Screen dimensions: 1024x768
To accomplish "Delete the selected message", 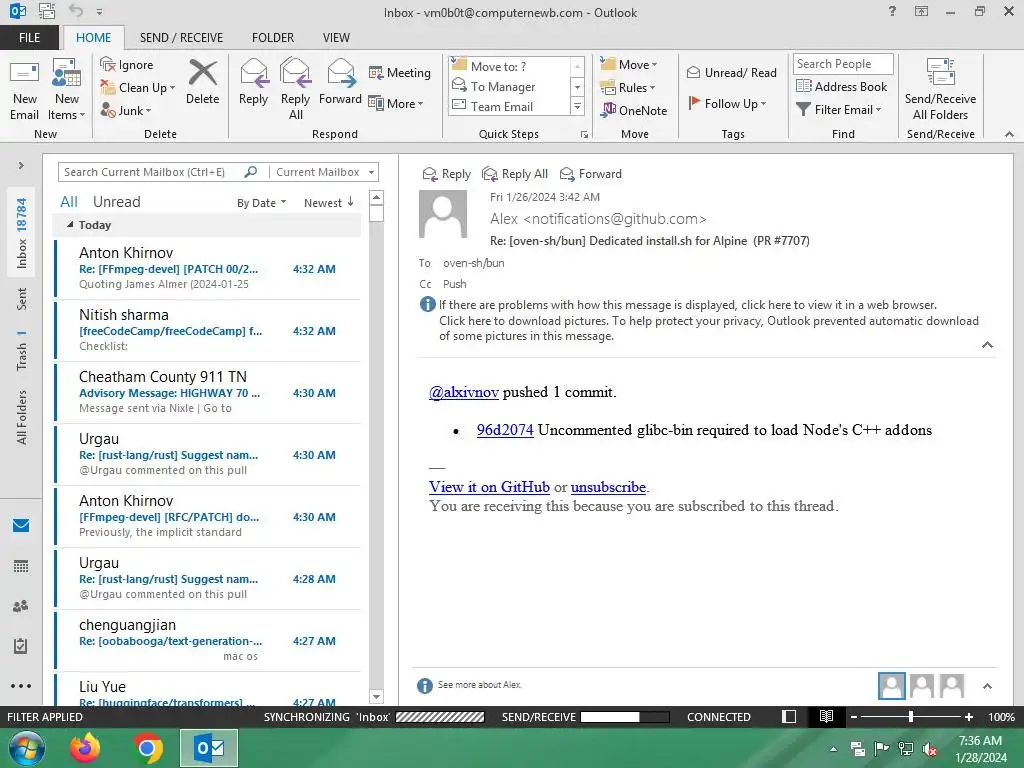I will coord(202,82).
